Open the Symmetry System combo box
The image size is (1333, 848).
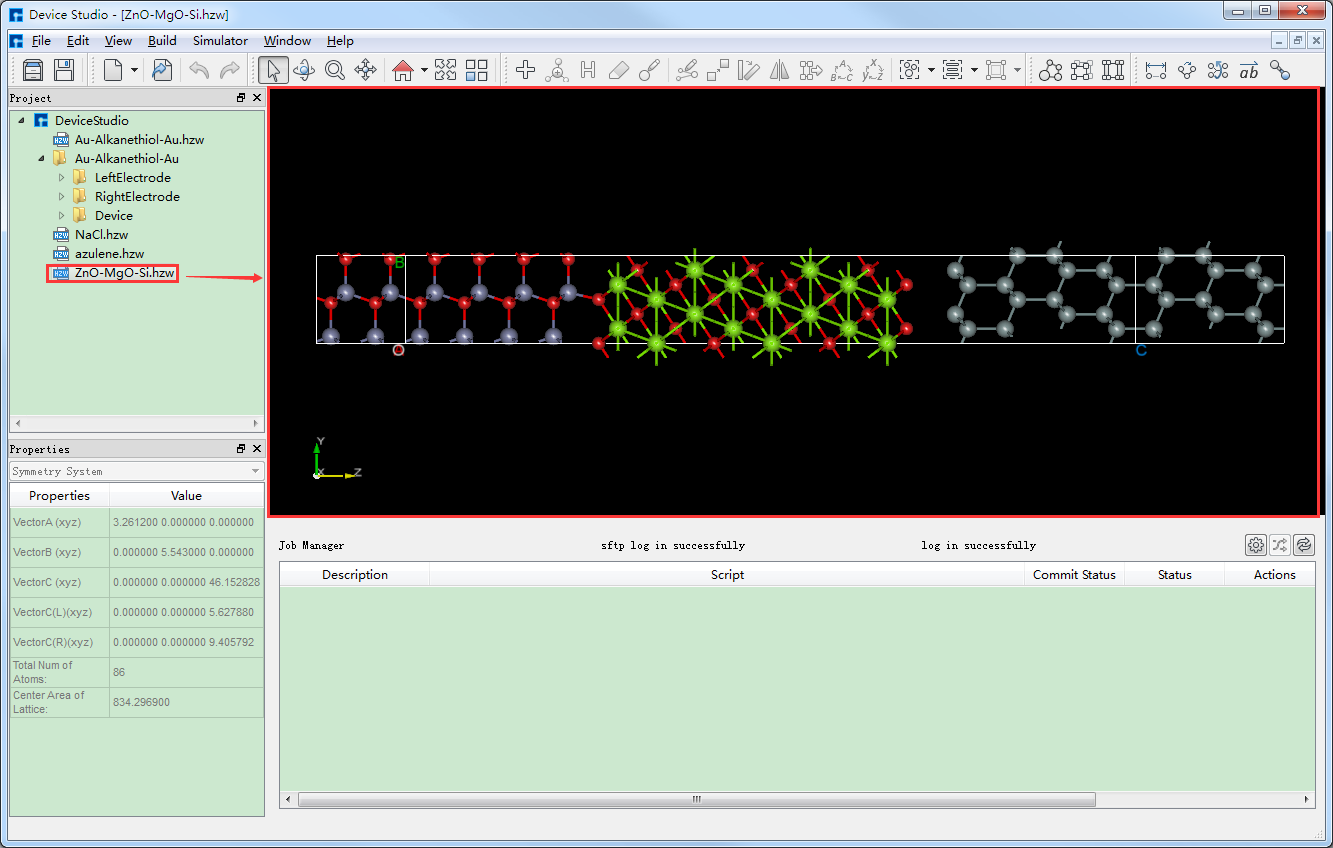click(136, 471)
